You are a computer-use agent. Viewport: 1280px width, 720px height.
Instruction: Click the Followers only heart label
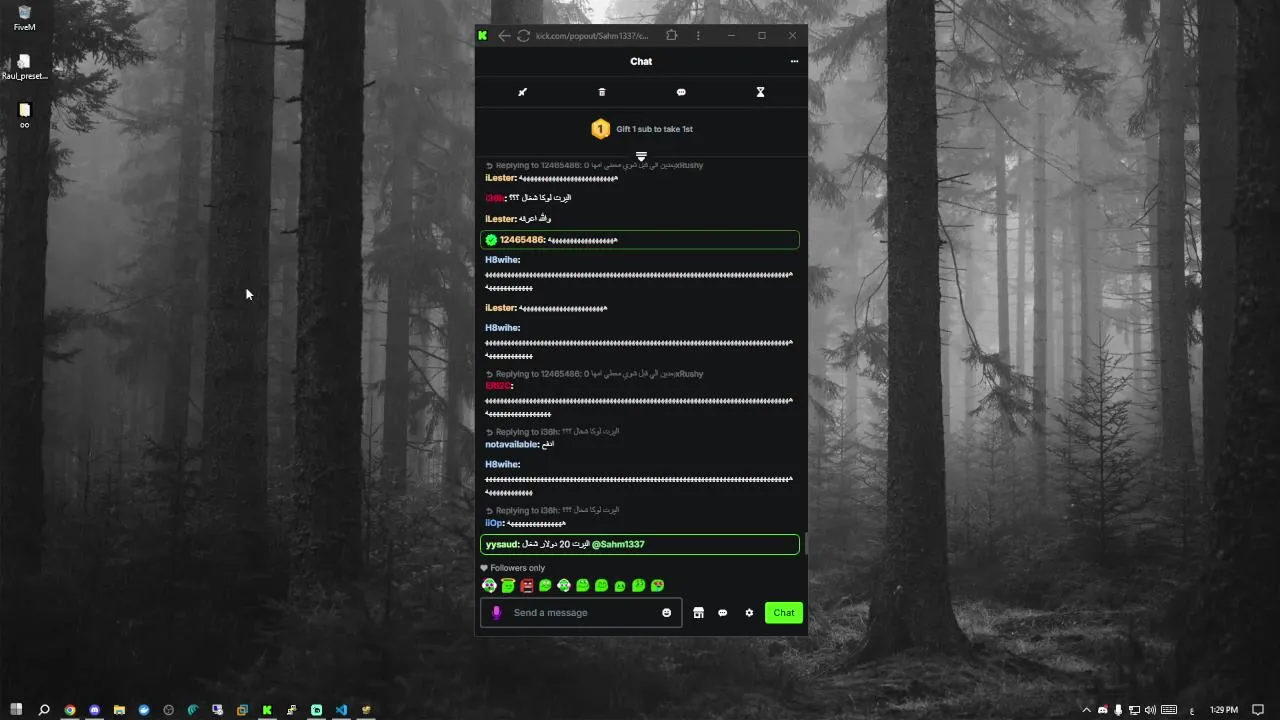click(x=512, y=568)
